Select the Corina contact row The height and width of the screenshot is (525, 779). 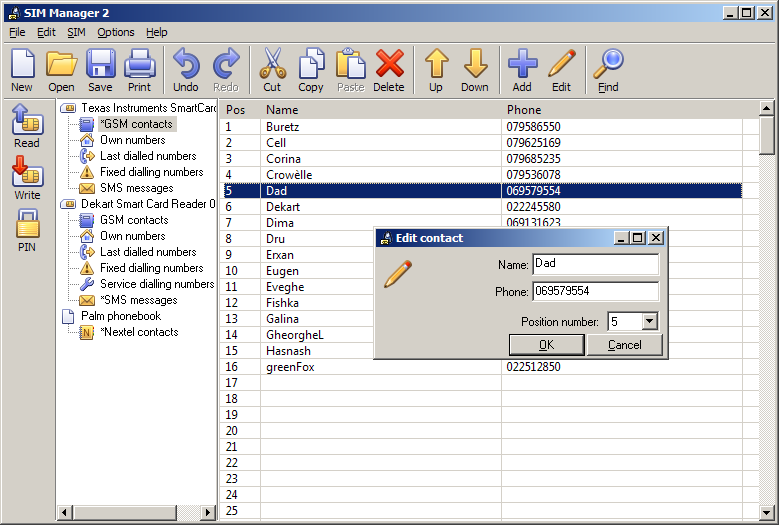pyautogui.click(x=482, y=159)
